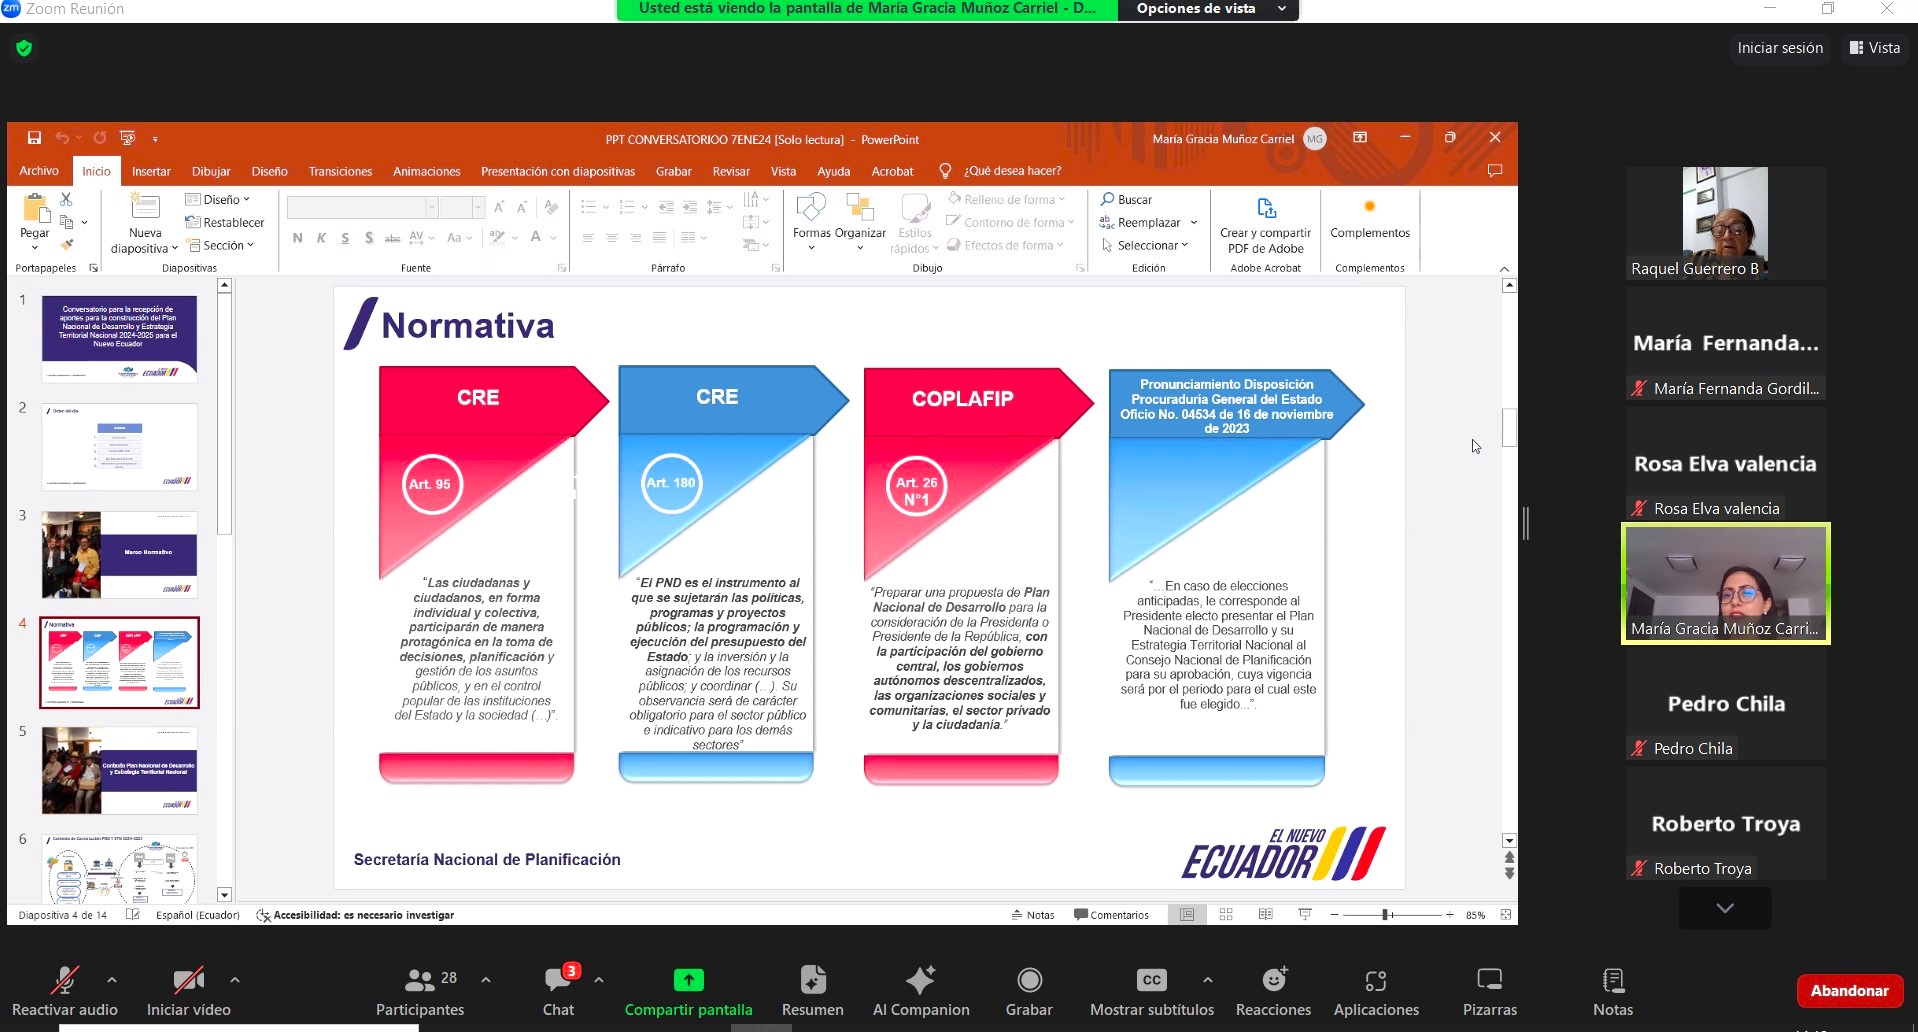Image resolution: width=1918 pixels, height=1032 pixels.
Task: Expand more participants chevron below Roberto Troya
Action: [1725, 908]
